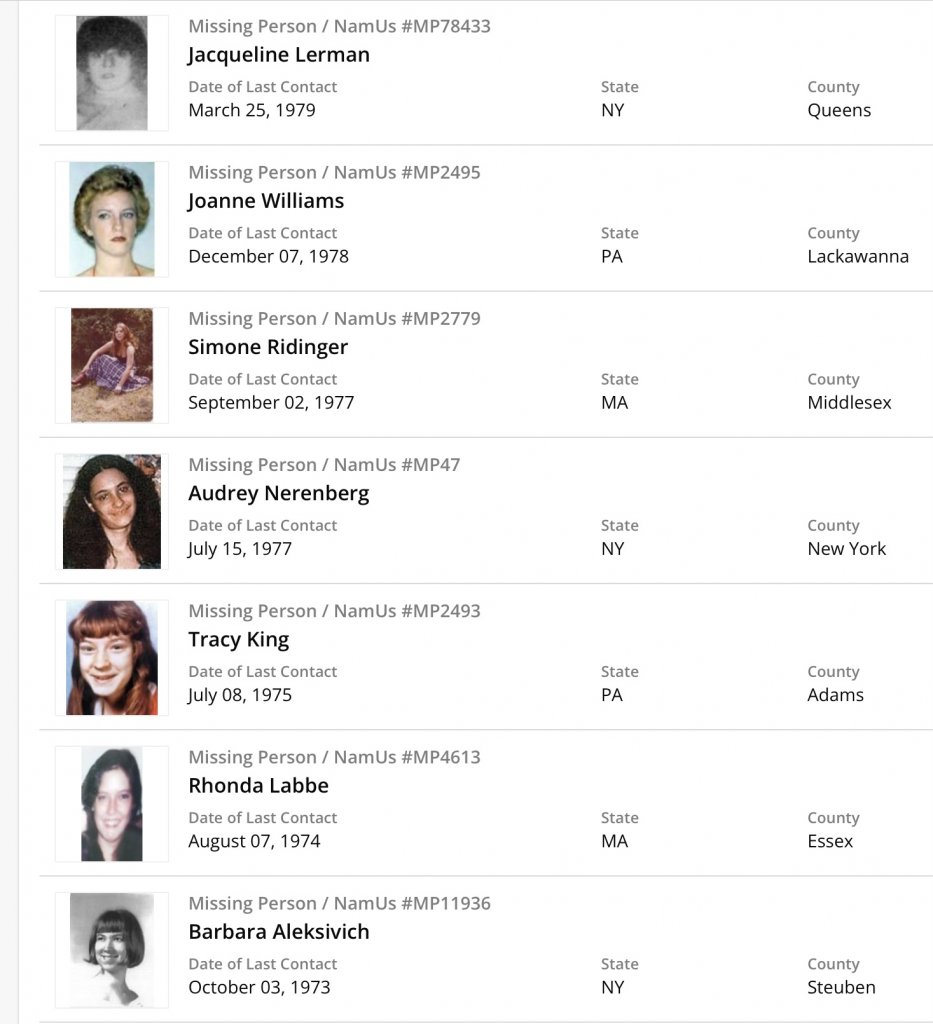Open case heading NamUs #MP2495
The width and height of the screenshot is (933, 1024).
coord(334,173)
